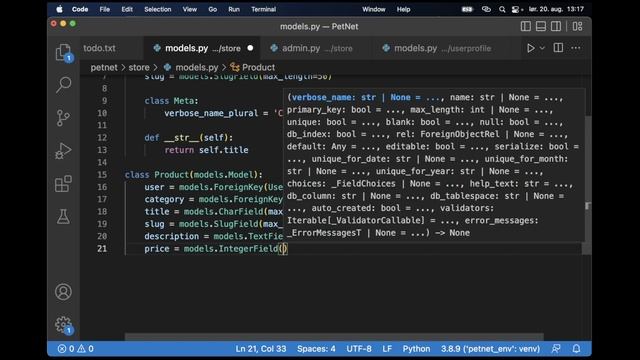
Task: Select language mode Python in status bar
Action: coord(416,349)
